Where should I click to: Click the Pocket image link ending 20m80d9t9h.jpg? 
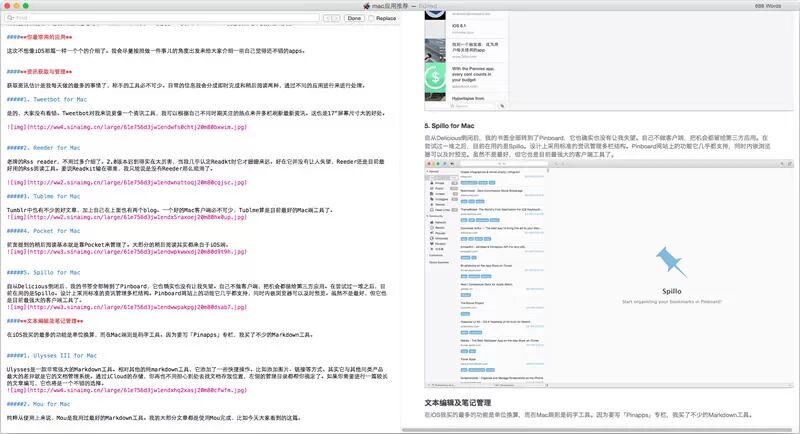pyautogui.click(x=127, y=252)
